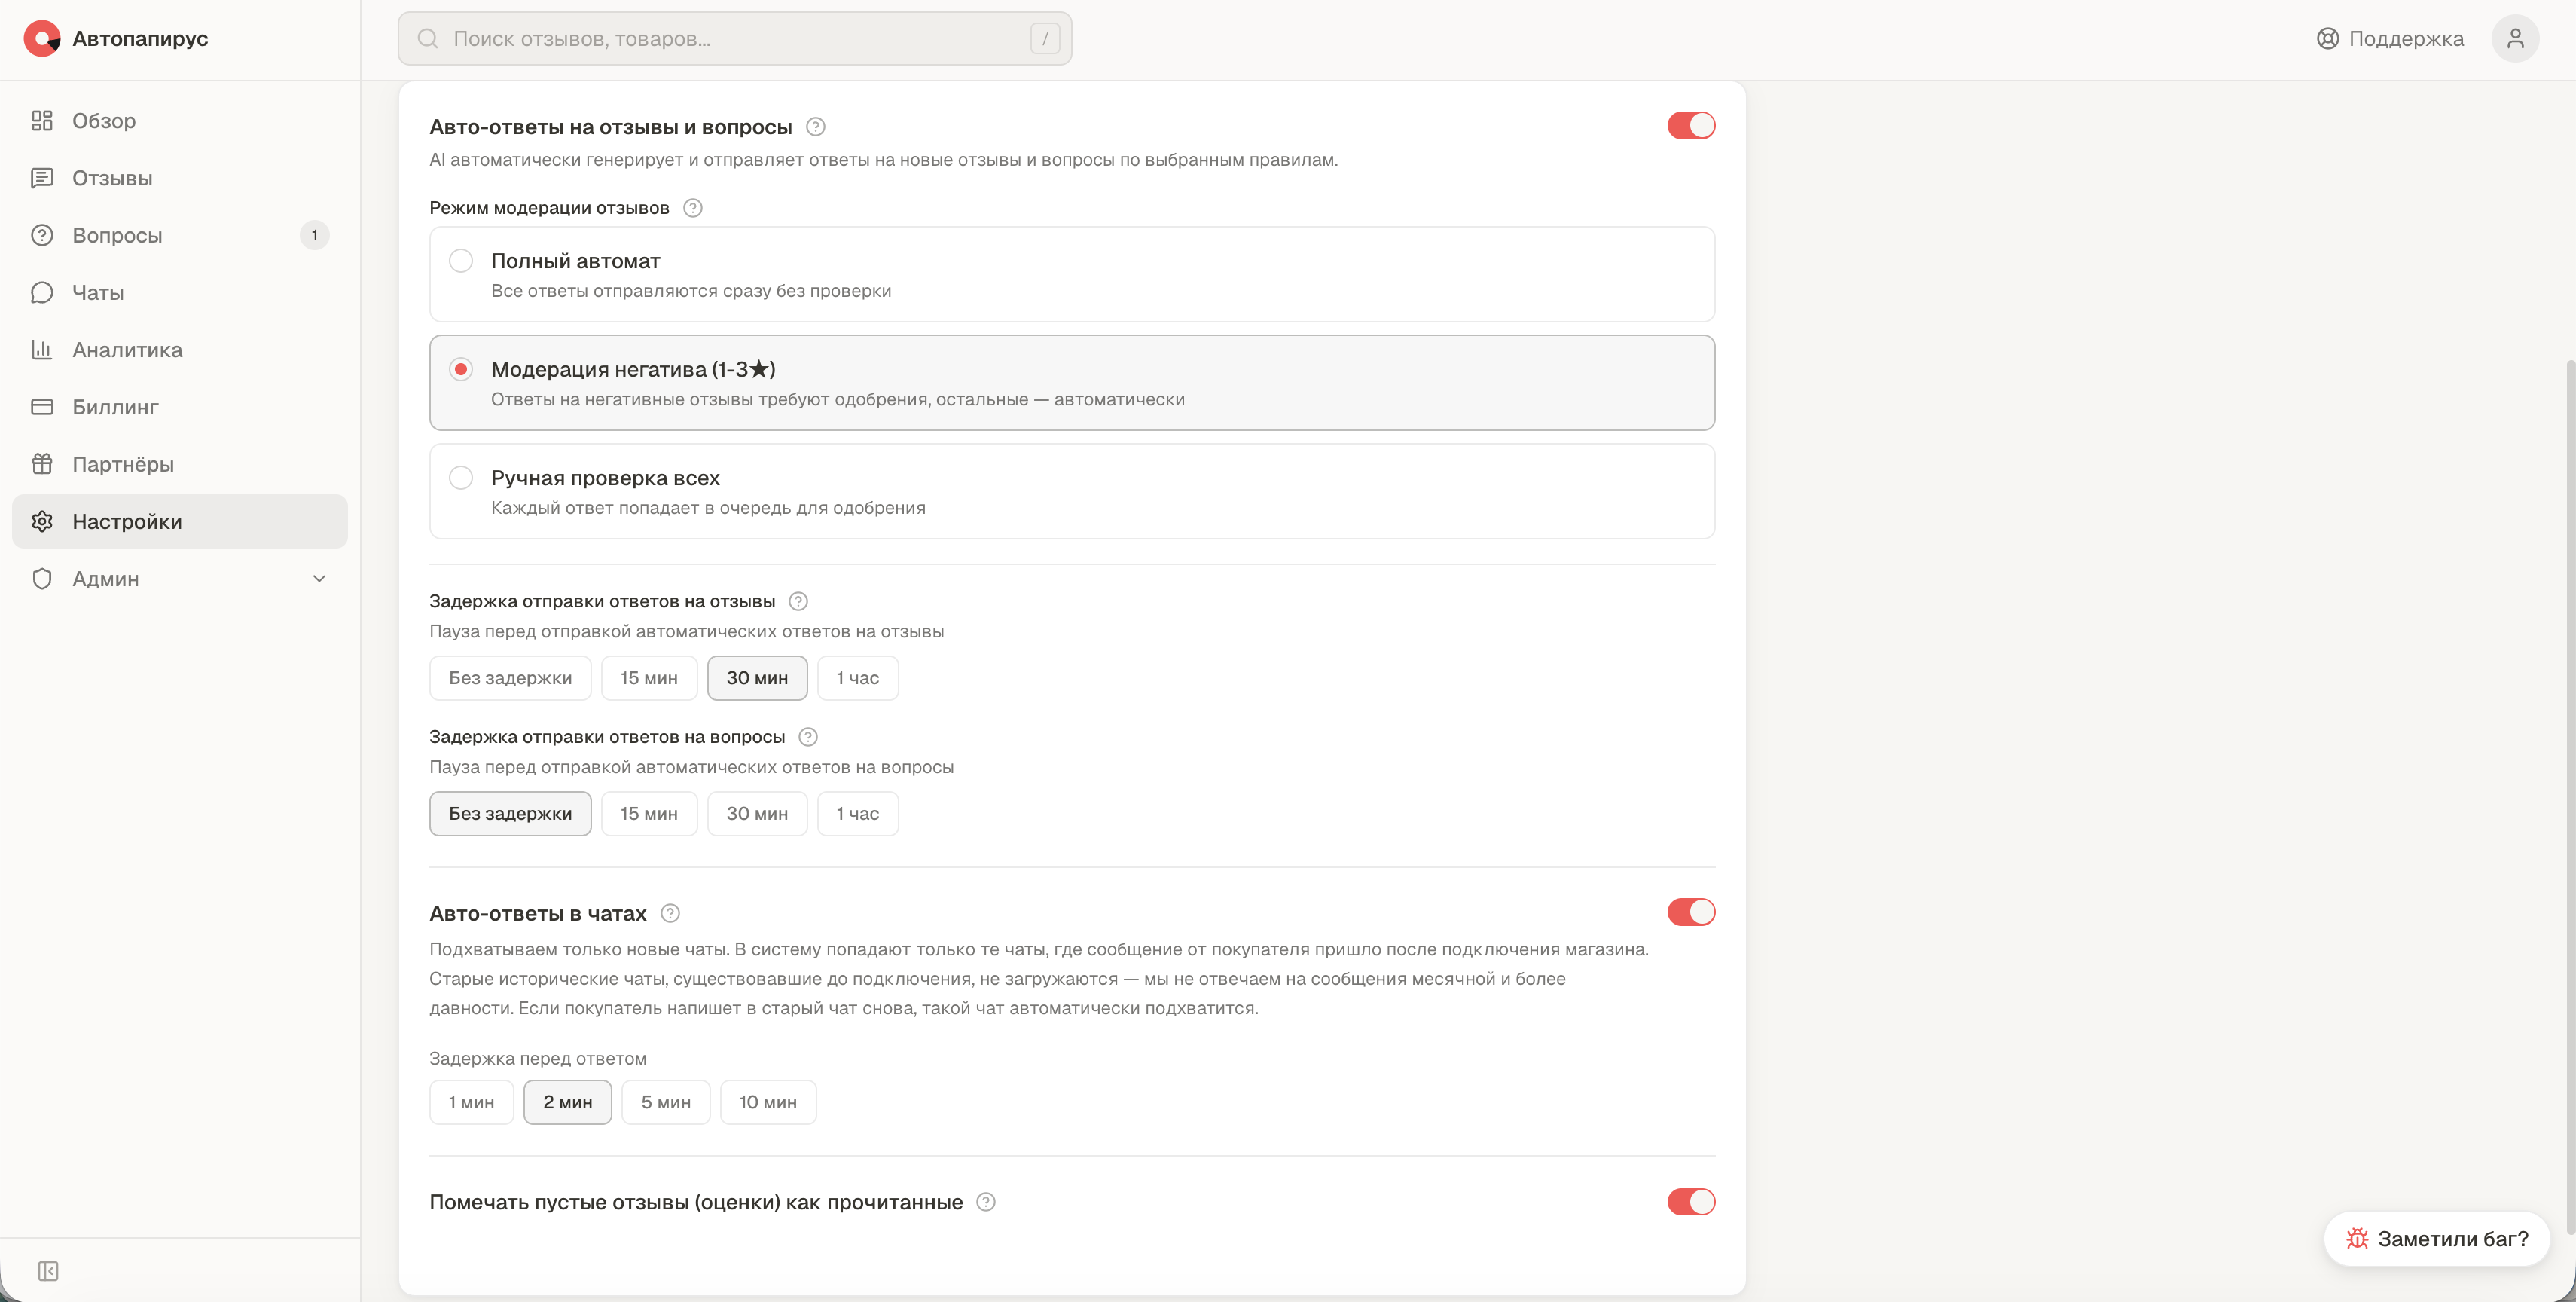The image size is (2576, 1302).
Task: Open the Обзор section
Action: tap(180, 121)
